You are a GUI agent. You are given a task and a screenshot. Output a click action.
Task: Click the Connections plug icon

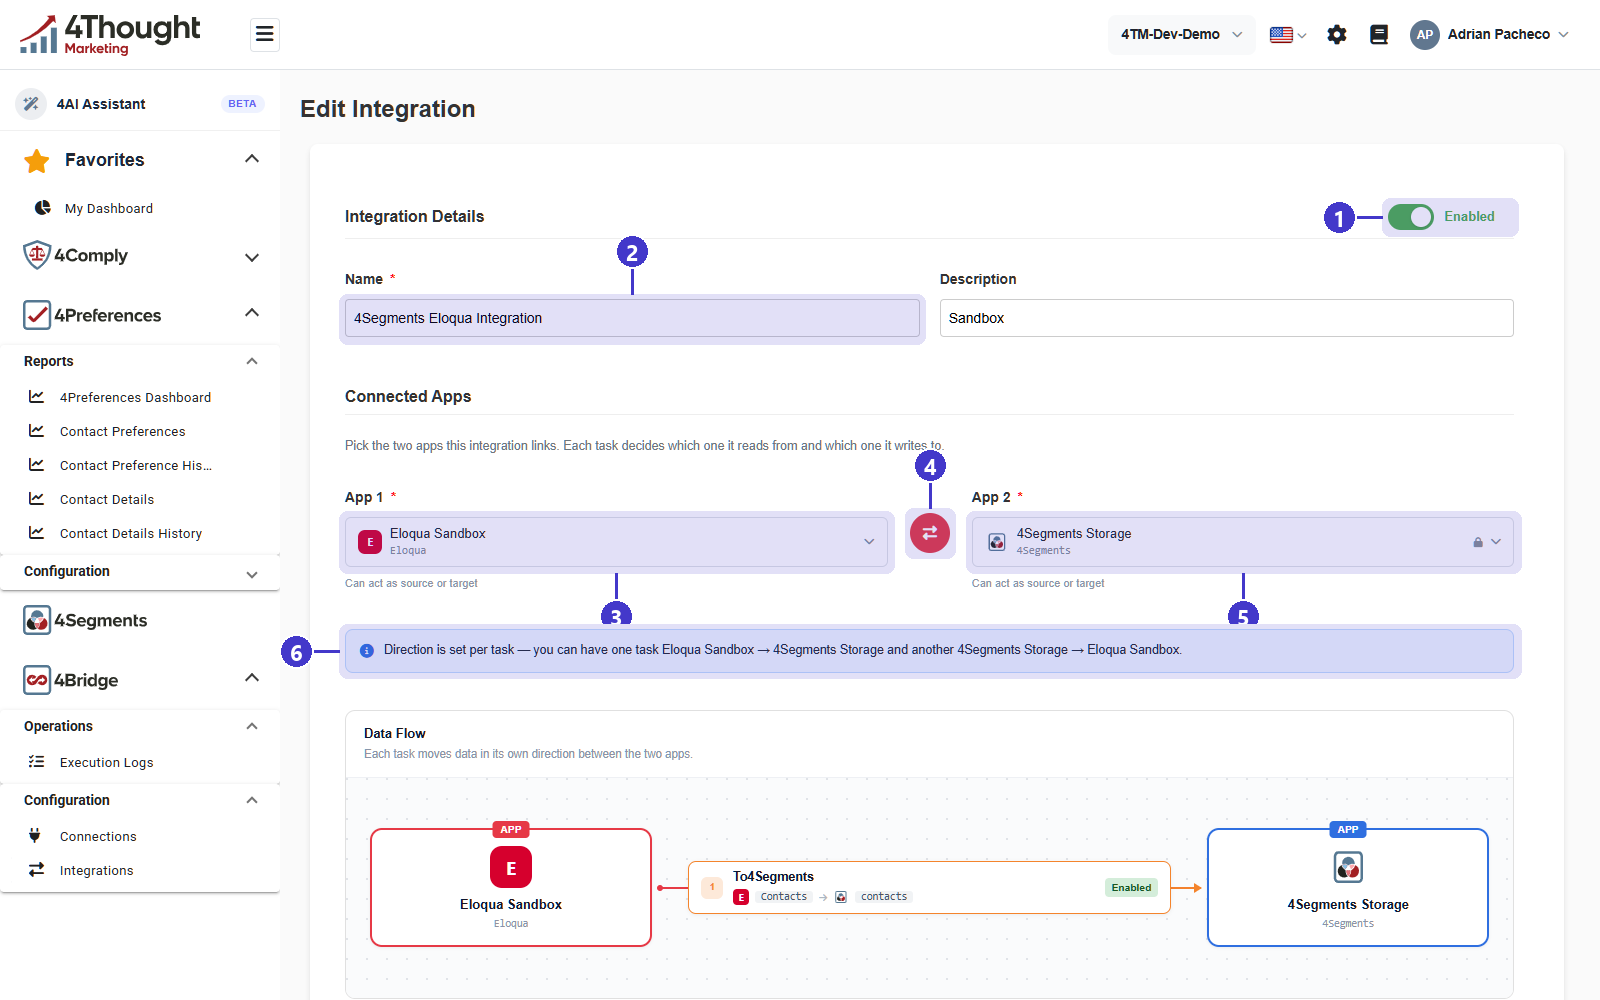coord(35,836)
